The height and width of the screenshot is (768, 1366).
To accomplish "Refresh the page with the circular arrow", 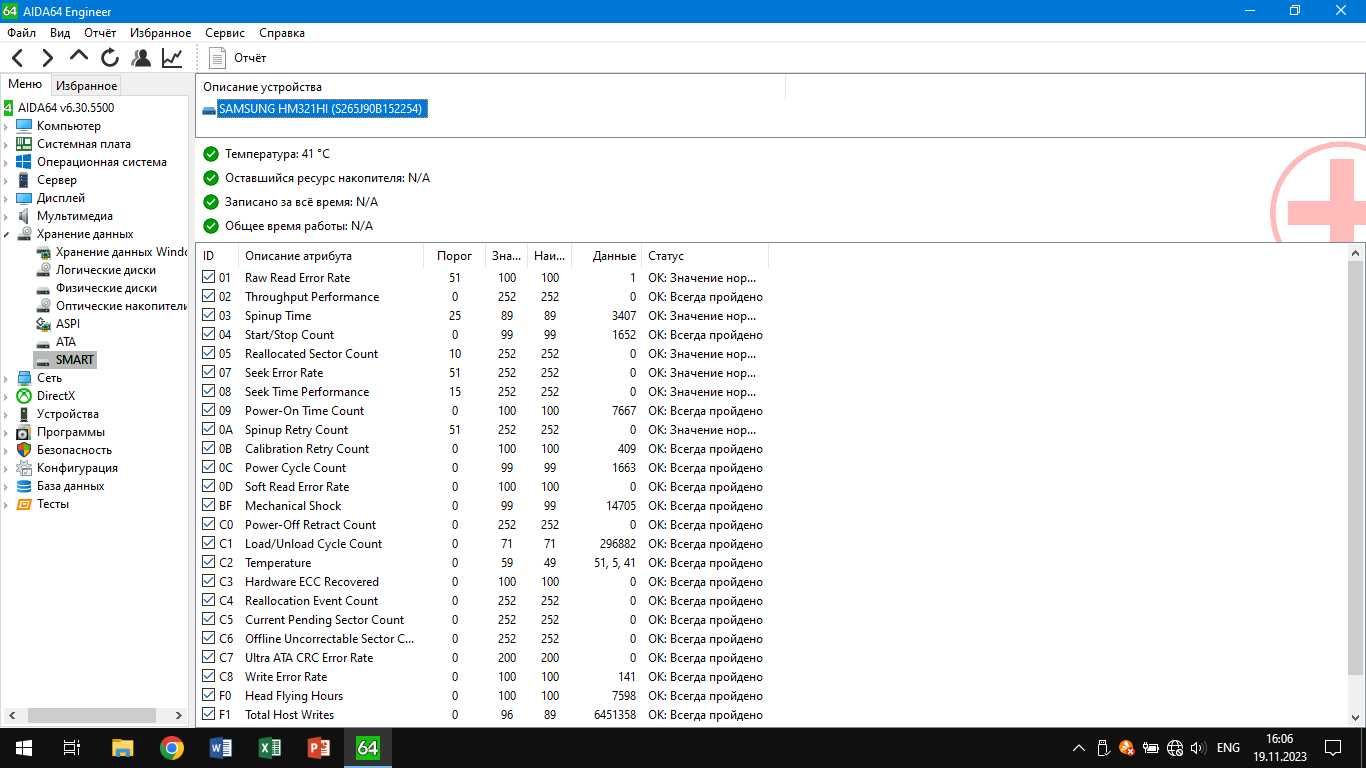I will [109, 58].
